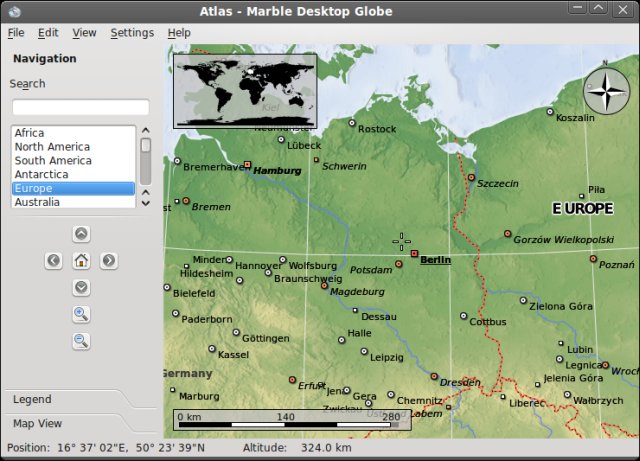Click the Dresden city marker
The width and height of the screenshot is (640, 461).
pos(434,376)
